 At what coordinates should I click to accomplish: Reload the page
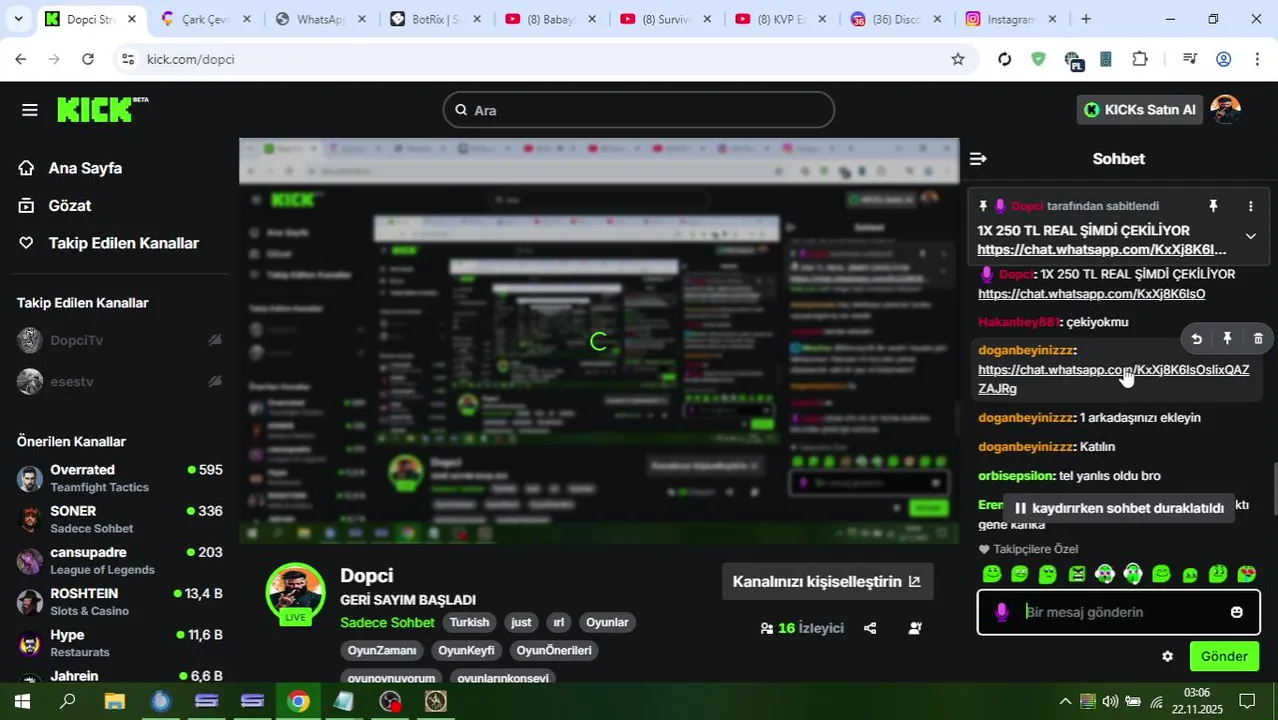(x=88, y=59)
